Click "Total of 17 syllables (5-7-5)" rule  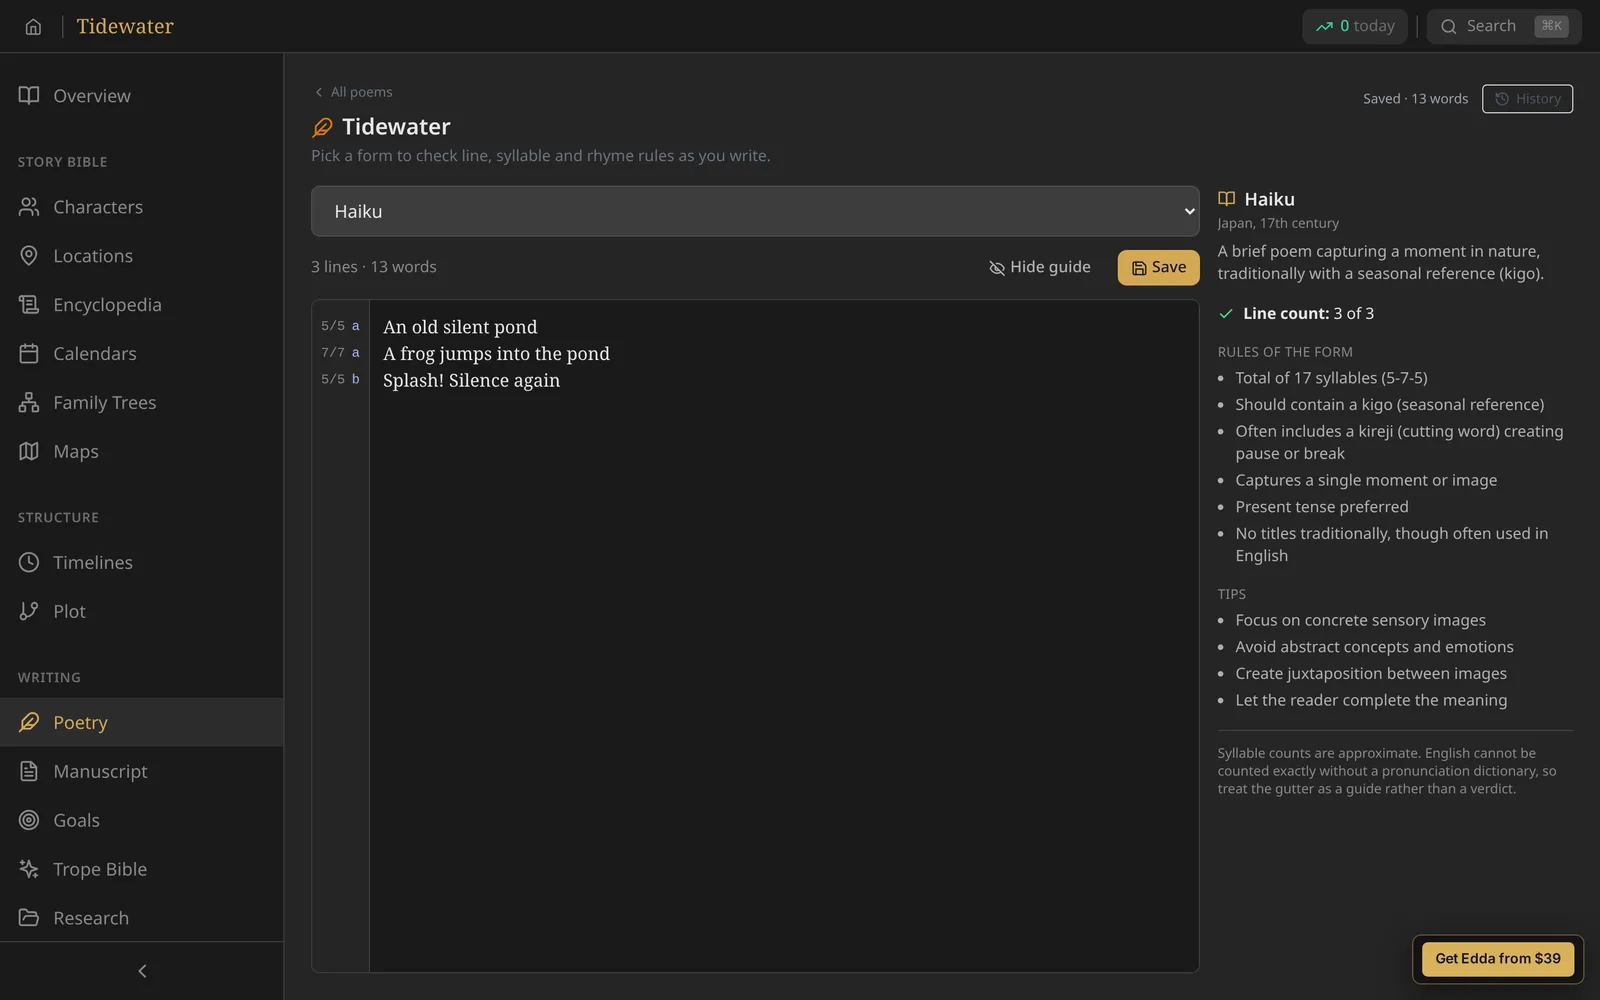click(1331, 378)
